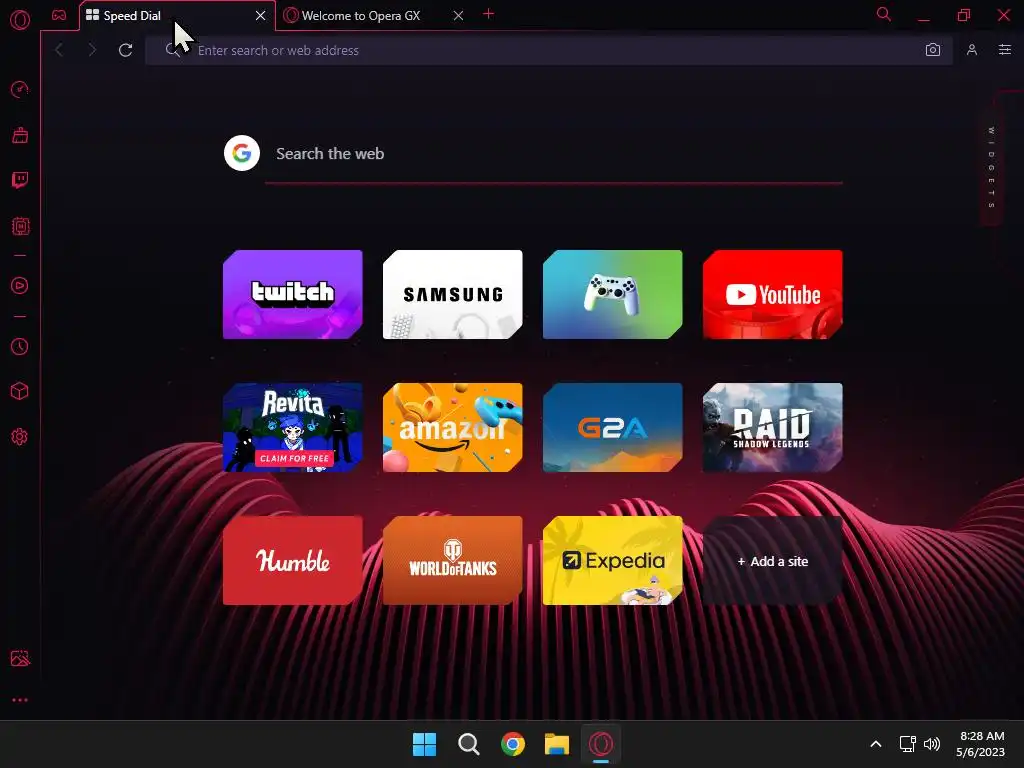Open the Player sidebar icon

tap(20, 285)
